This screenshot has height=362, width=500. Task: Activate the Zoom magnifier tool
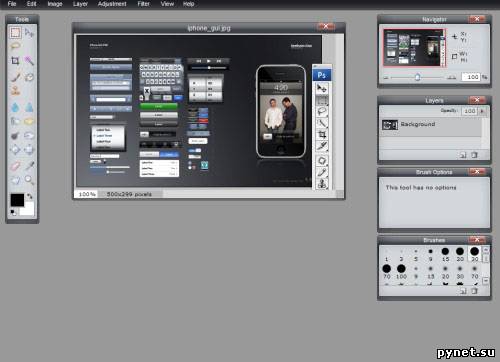click(x=29, y=180)
